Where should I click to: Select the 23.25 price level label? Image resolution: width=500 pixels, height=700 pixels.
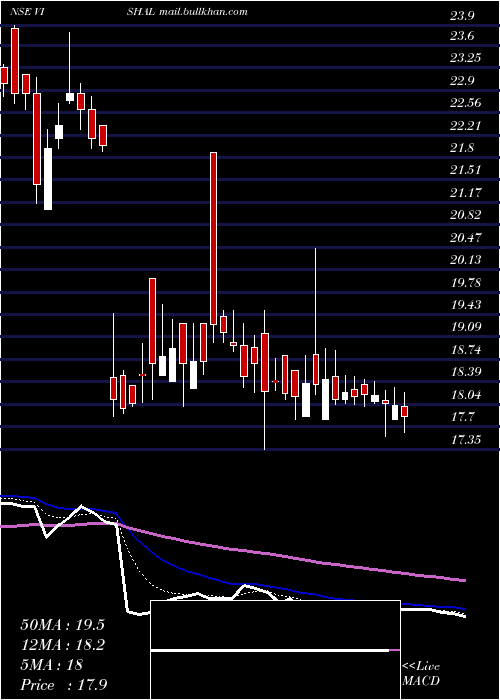[466, 58]
